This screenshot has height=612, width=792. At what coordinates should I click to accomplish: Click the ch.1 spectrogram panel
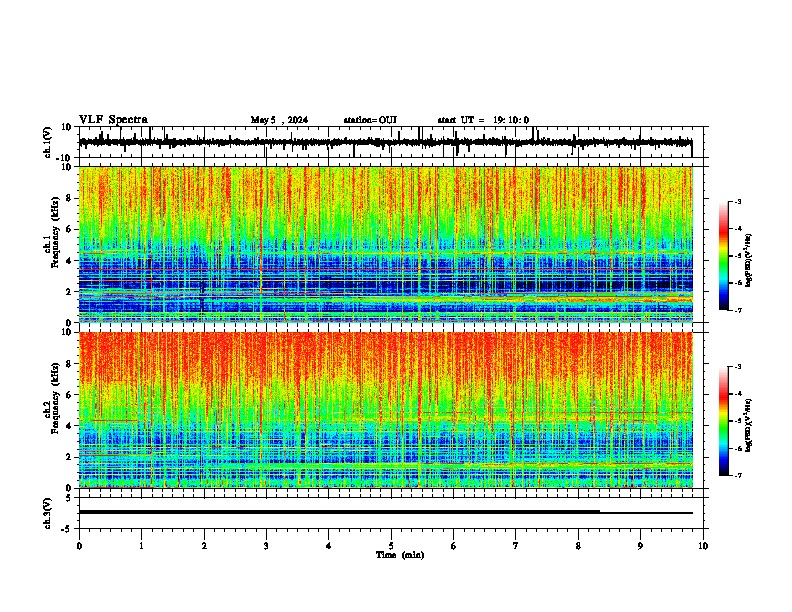(386, 244)
